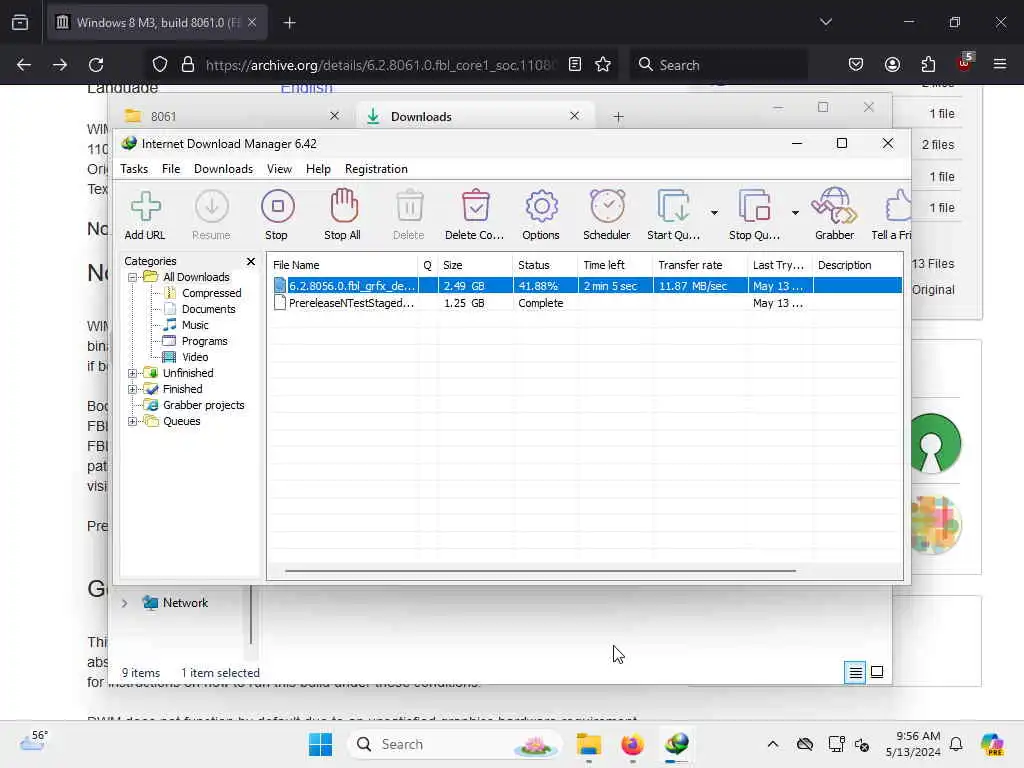Open Firefox Extensions puzzle icon
1024x768 pixels.
pyautogui.click(x=928, y=64)
